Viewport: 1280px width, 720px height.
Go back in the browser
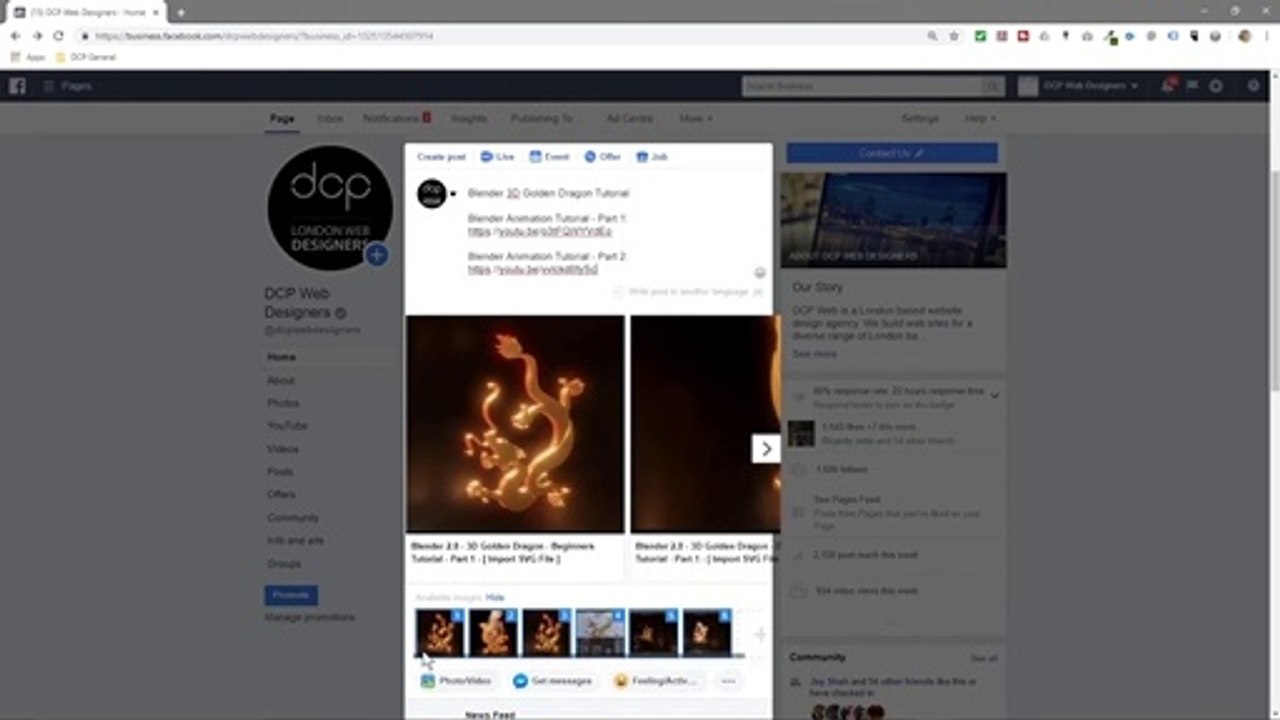point(15,36)
